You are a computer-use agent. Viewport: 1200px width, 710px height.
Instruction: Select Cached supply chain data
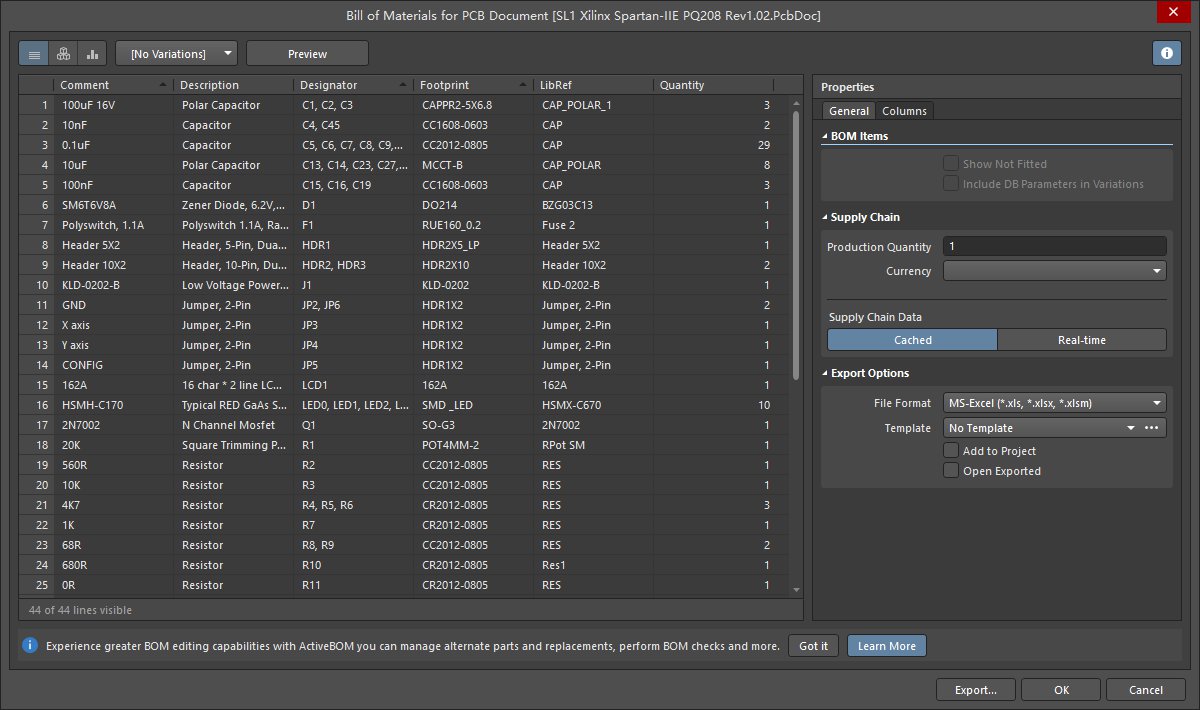click(912, 340)
